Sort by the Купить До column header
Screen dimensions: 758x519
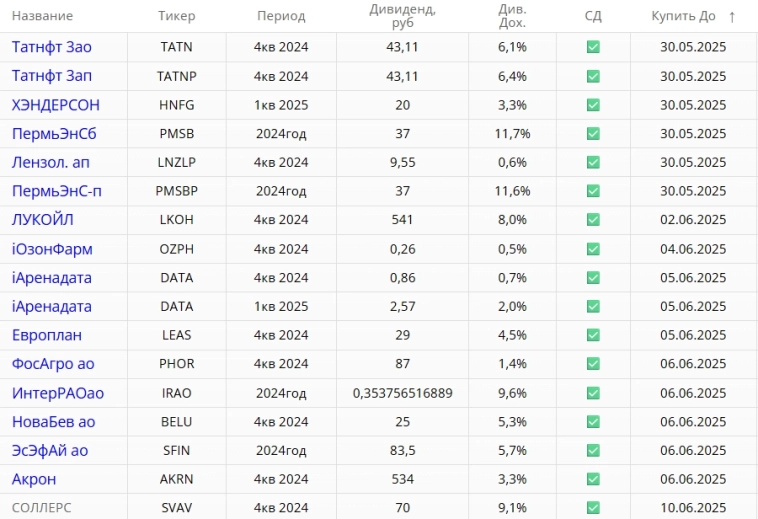coord(683,16)
